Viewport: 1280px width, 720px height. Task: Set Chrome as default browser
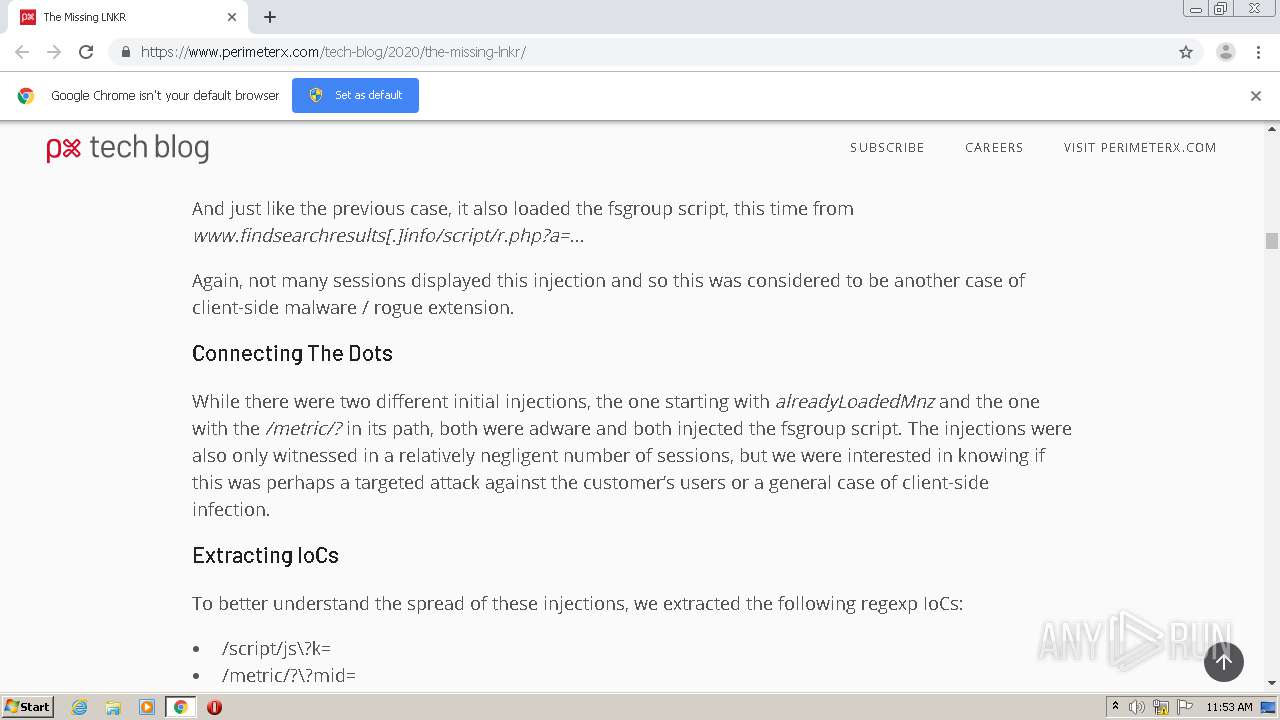click(355, 95)
